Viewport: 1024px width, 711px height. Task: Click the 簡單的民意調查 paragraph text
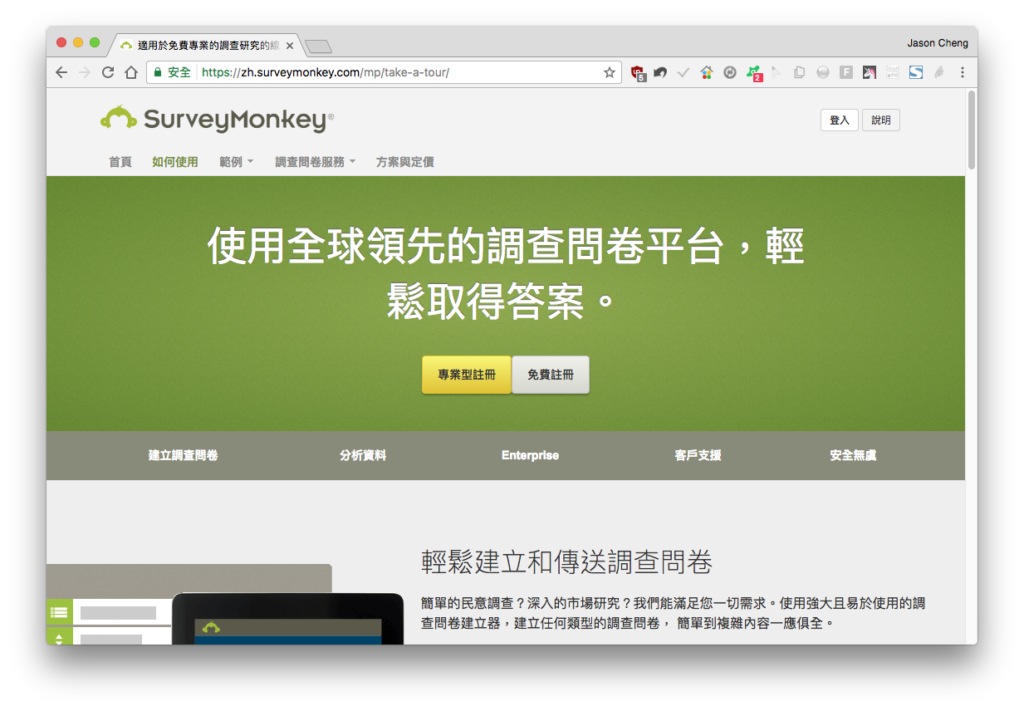coord(673,613)
